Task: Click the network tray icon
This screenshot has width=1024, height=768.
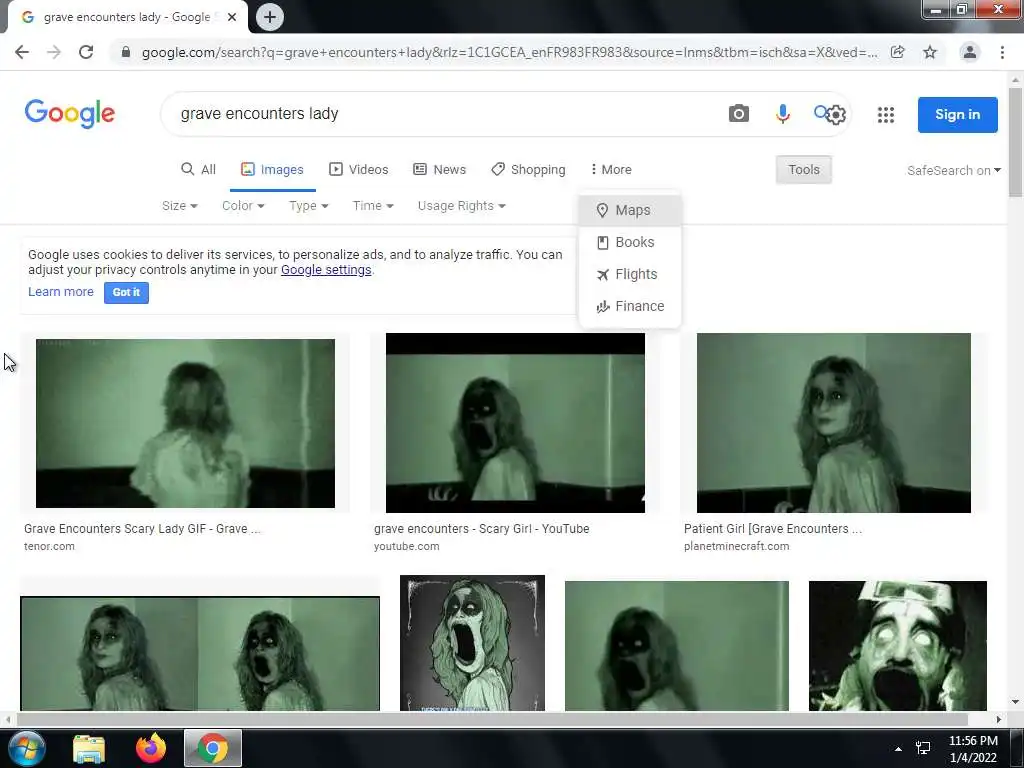Action: coord(923,748)
